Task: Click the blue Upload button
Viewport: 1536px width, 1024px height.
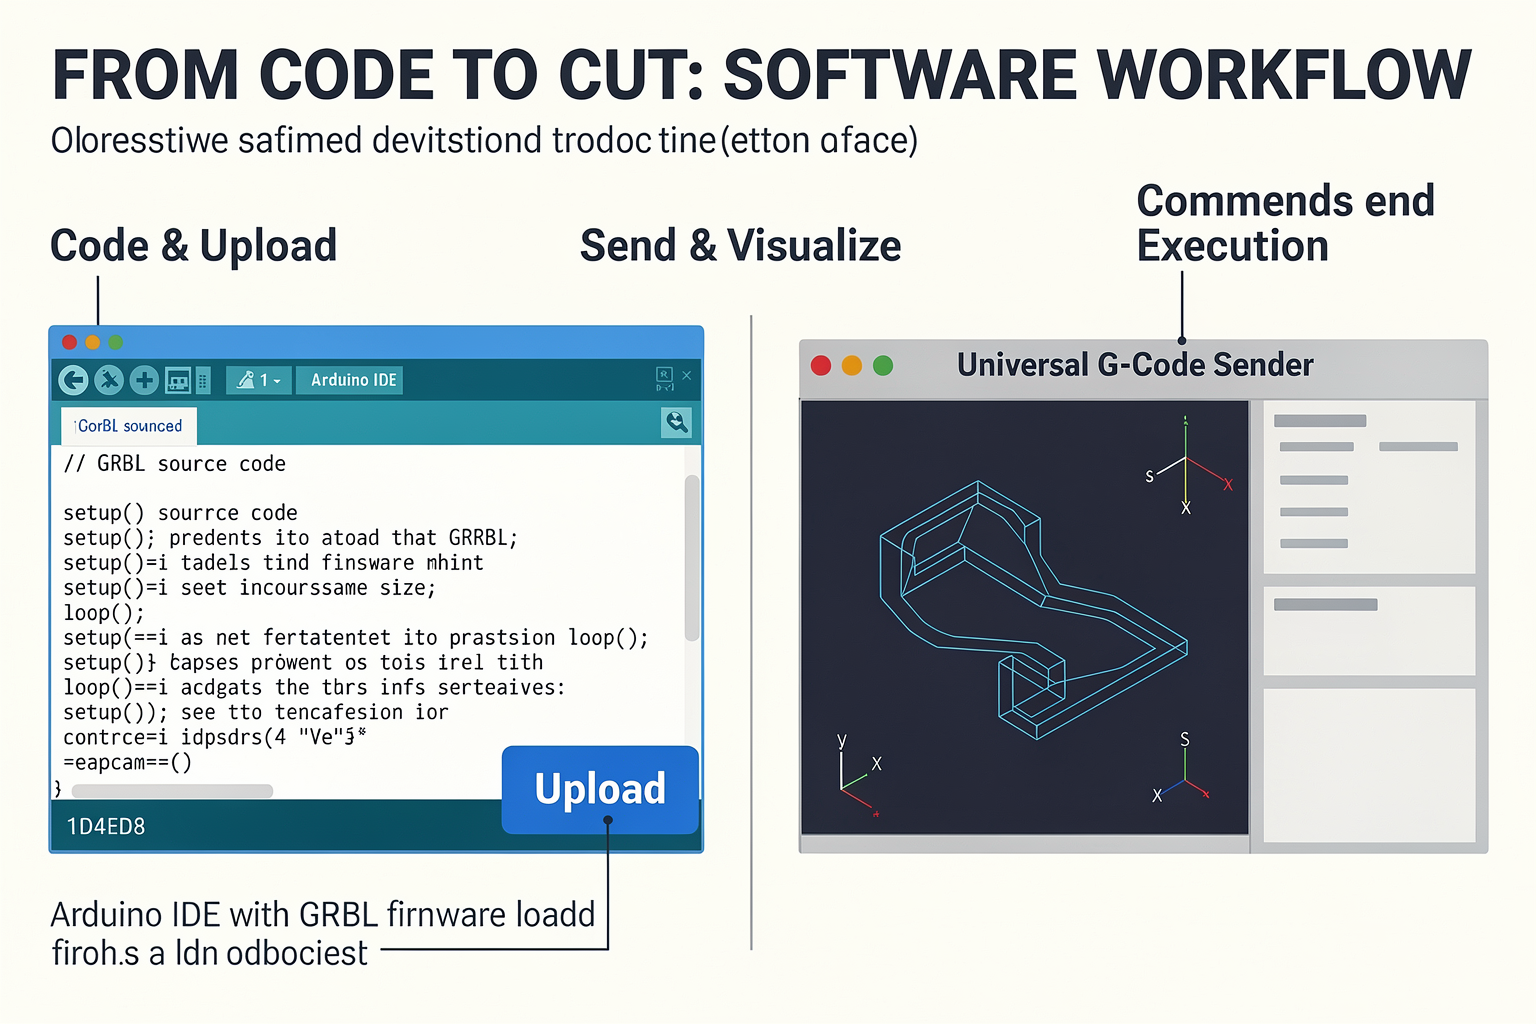Action: point(600,790)
